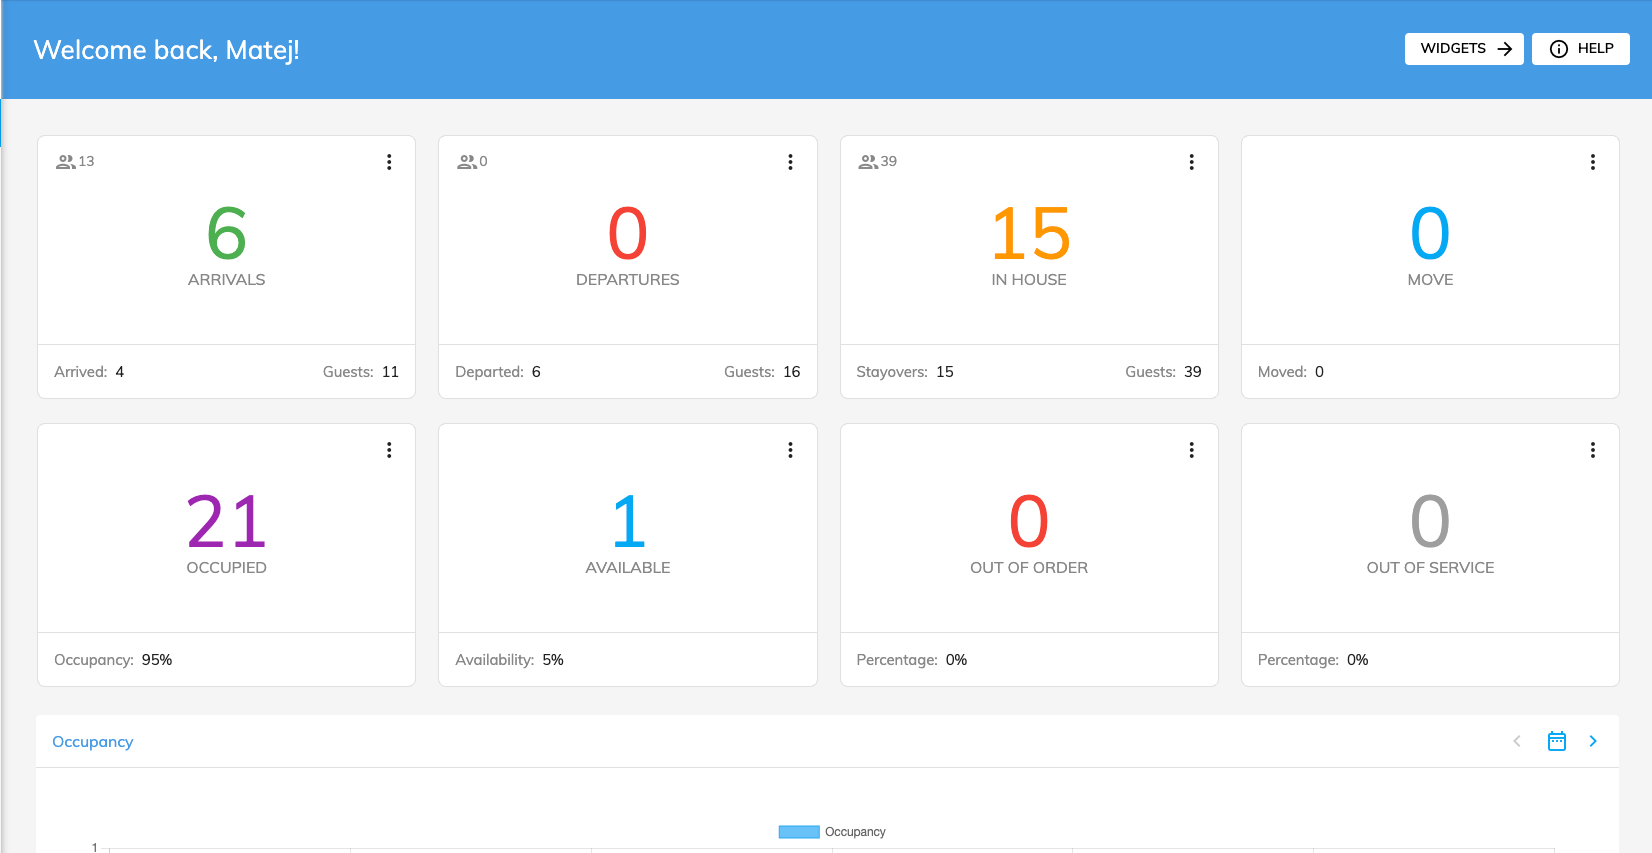
Task: Open the Move card kebab menu
Action: coord(1592,162)
